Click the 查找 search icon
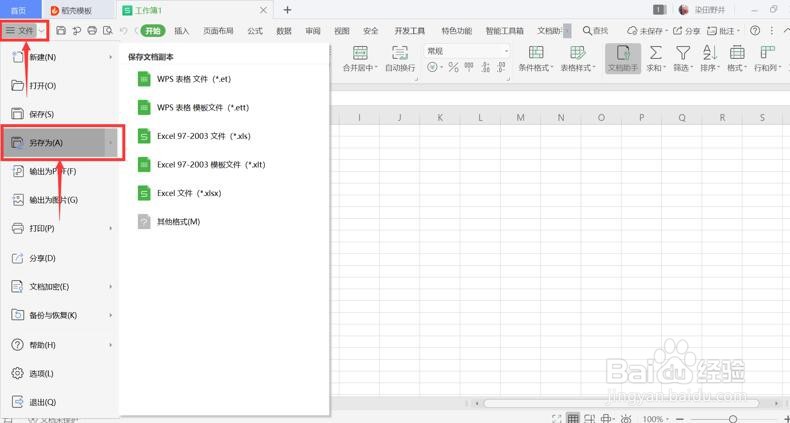Viewport: 790px width, 423px height. pos(587,31)
